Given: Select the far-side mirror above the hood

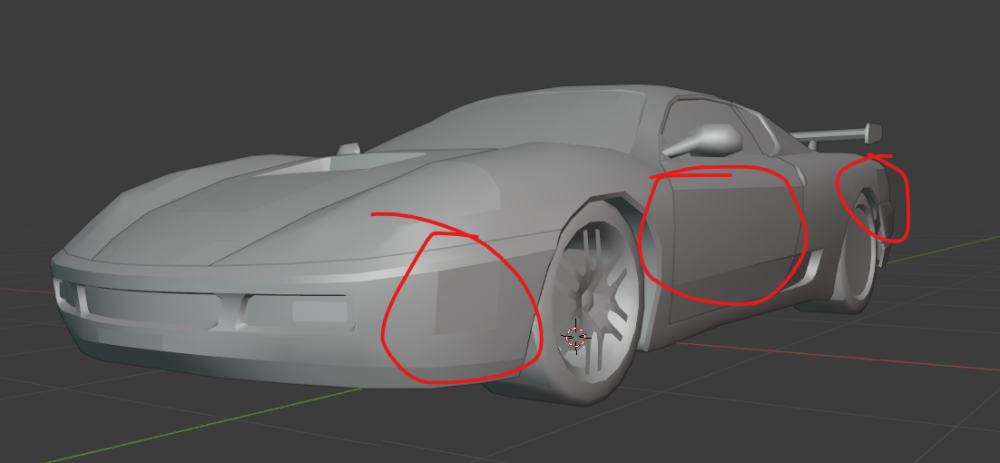Looking at the screenshot, I should [x=347, y=149].
